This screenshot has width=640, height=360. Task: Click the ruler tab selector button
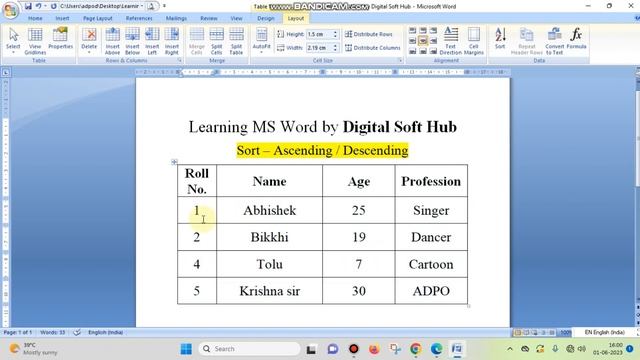click(x=6, y=73)
